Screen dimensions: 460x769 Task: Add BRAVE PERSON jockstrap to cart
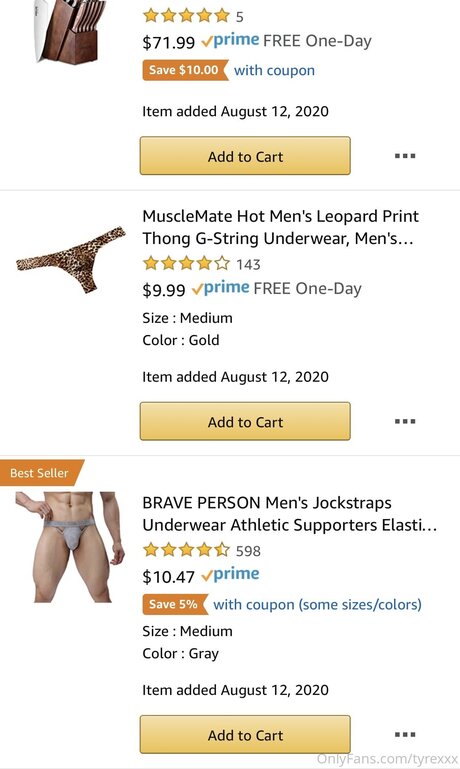pos(245,735)
